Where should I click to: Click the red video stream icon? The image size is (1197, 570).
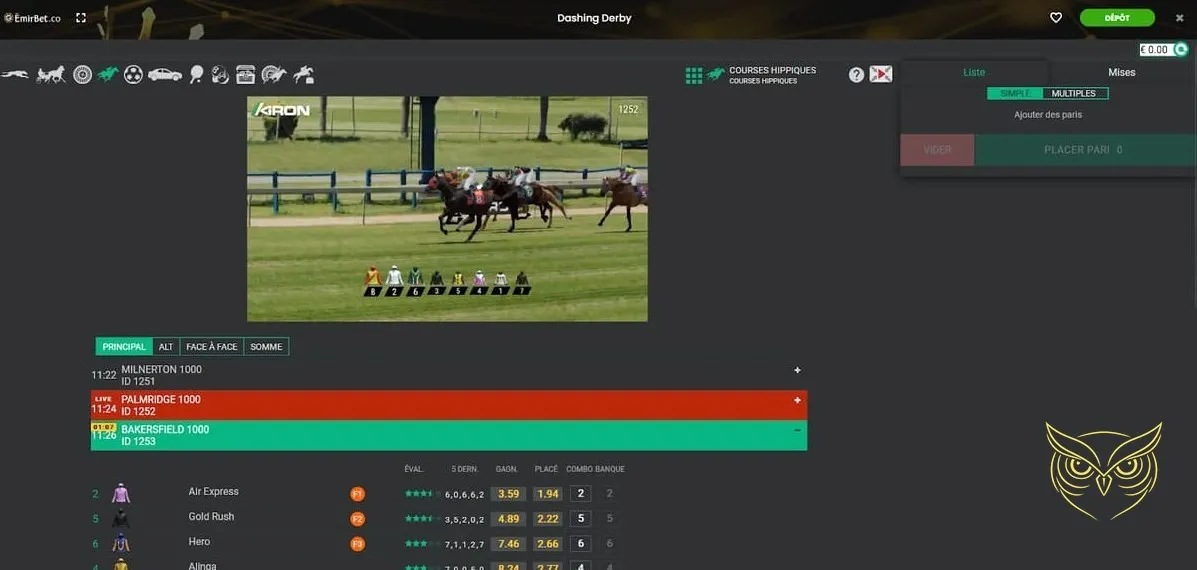click(x=881, y=74)
